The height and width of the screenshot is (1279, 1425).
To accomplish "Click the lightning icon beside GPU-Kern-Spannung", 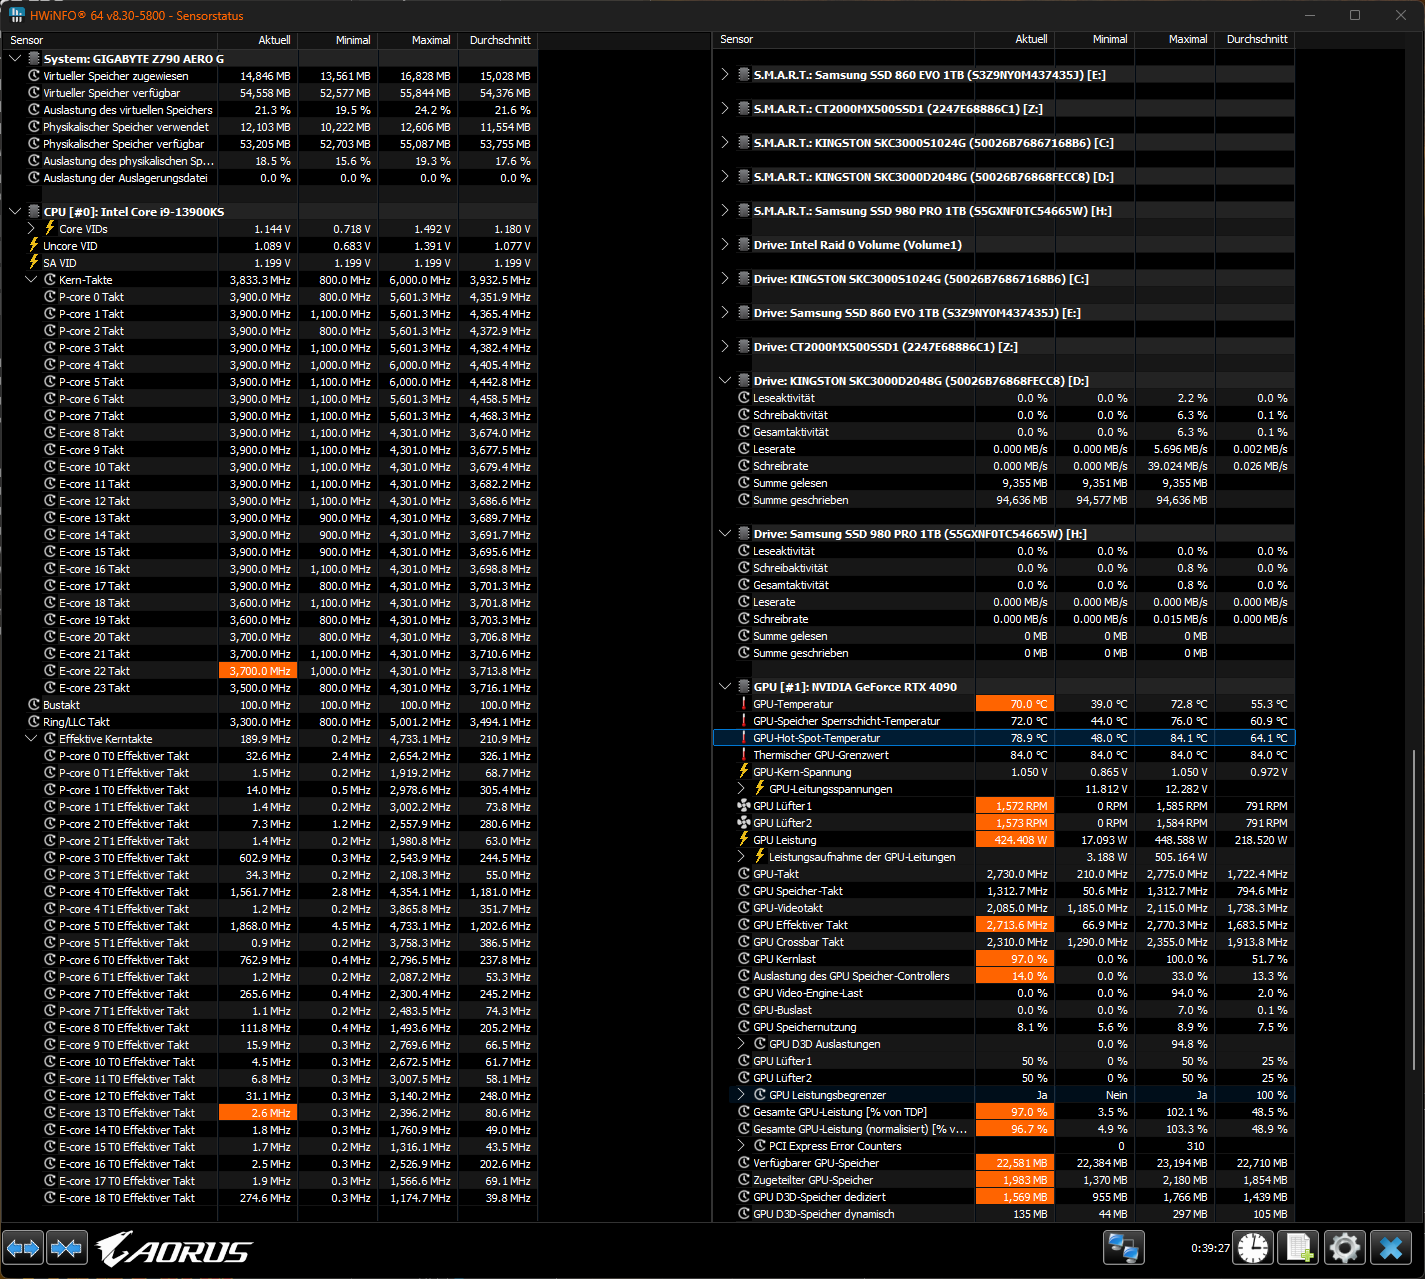I will [x=744, y=772].
